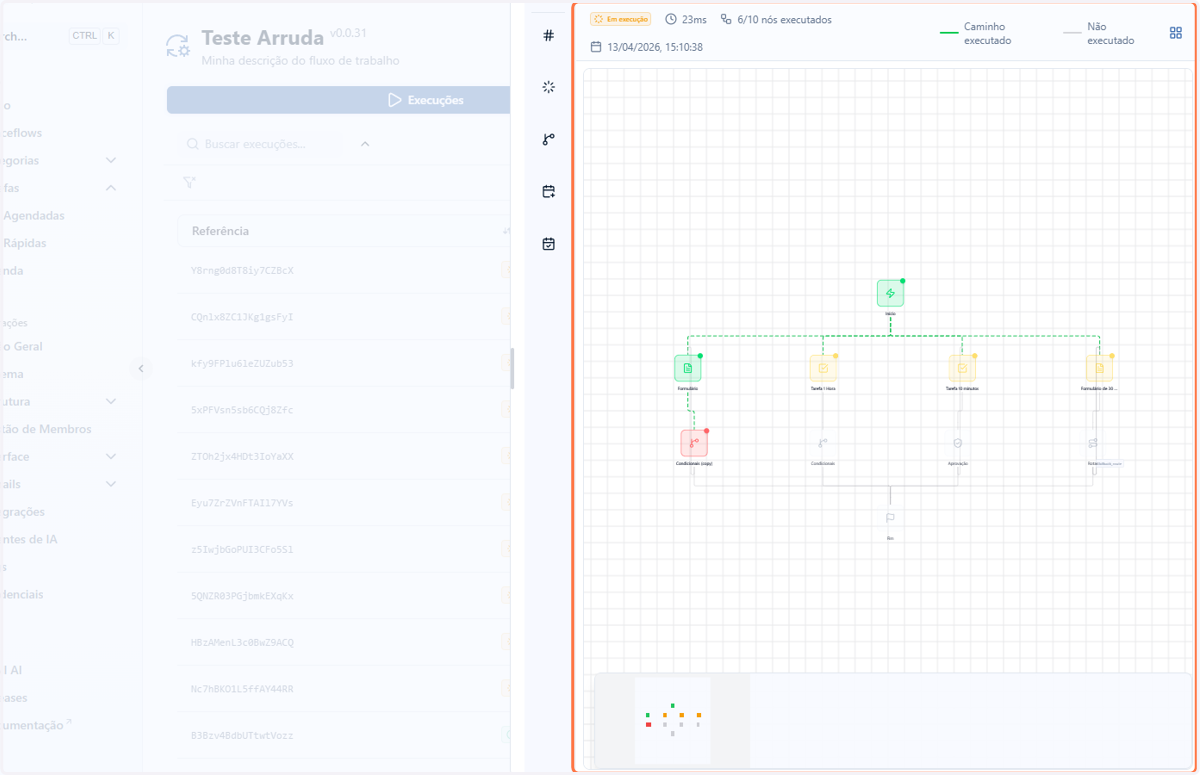Viewport: 1200px width, 775px height.
Task: Select the Tarefa 10 minutos node
Action: pyautogui.click(x=962, y=368)
